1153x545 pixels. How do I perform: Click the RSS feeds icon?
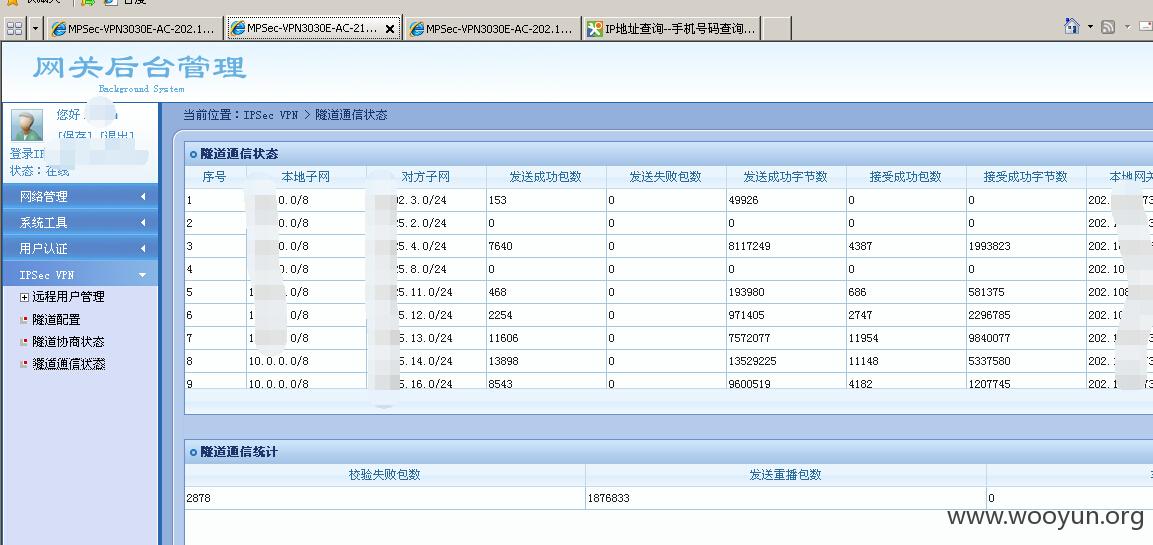pyautogui.click(x=1107, y=27)
